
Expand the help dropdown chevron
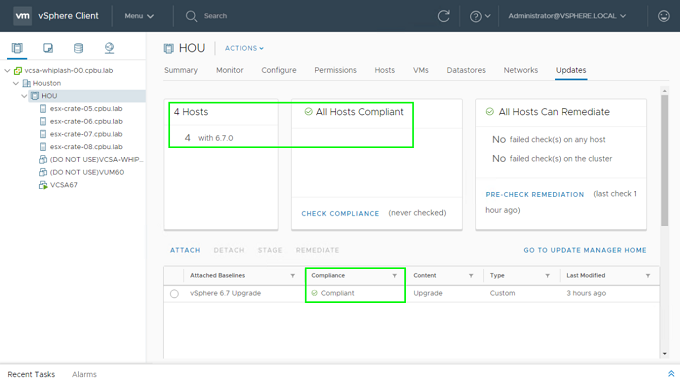click(488, 16)
